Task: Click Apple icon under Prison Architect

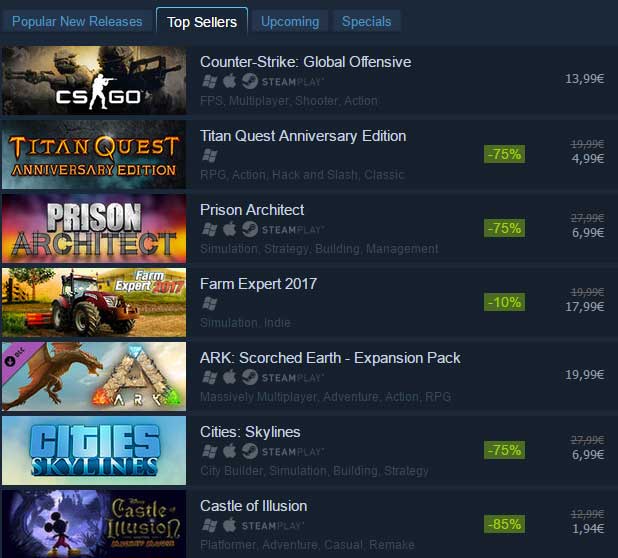Action: click(229, 229)
